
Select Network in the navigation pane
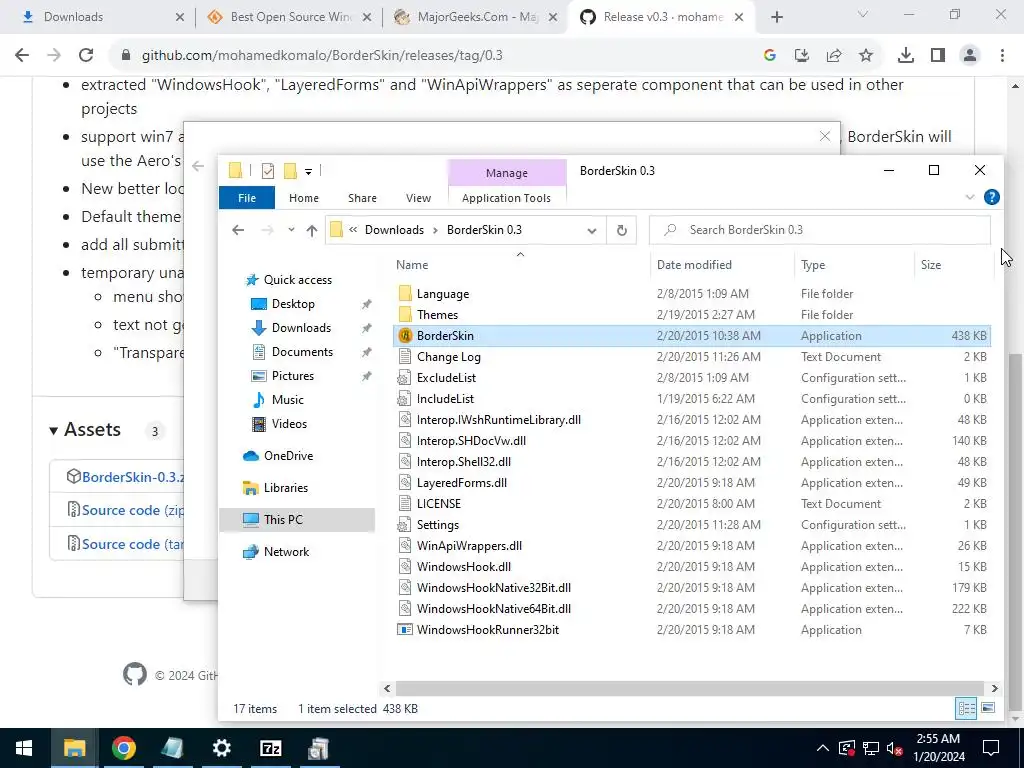pos(286,552)
